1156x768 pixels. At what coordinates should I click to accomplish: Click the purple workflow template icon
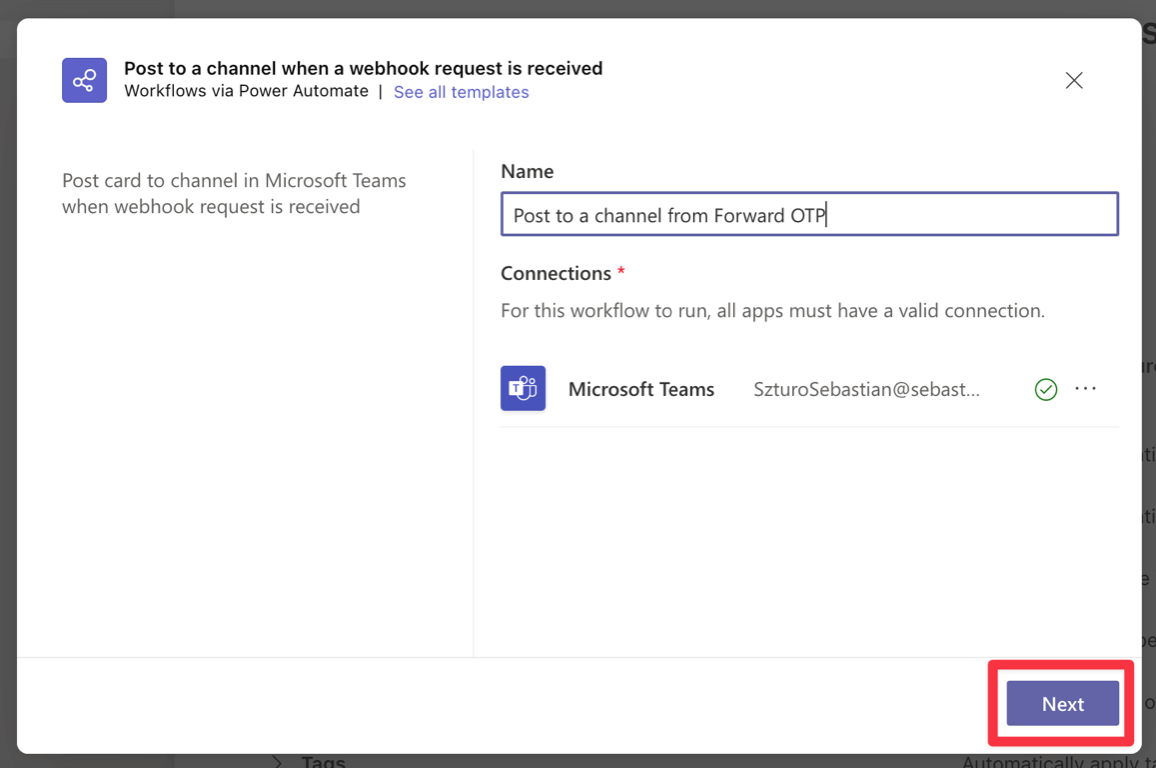84,80
